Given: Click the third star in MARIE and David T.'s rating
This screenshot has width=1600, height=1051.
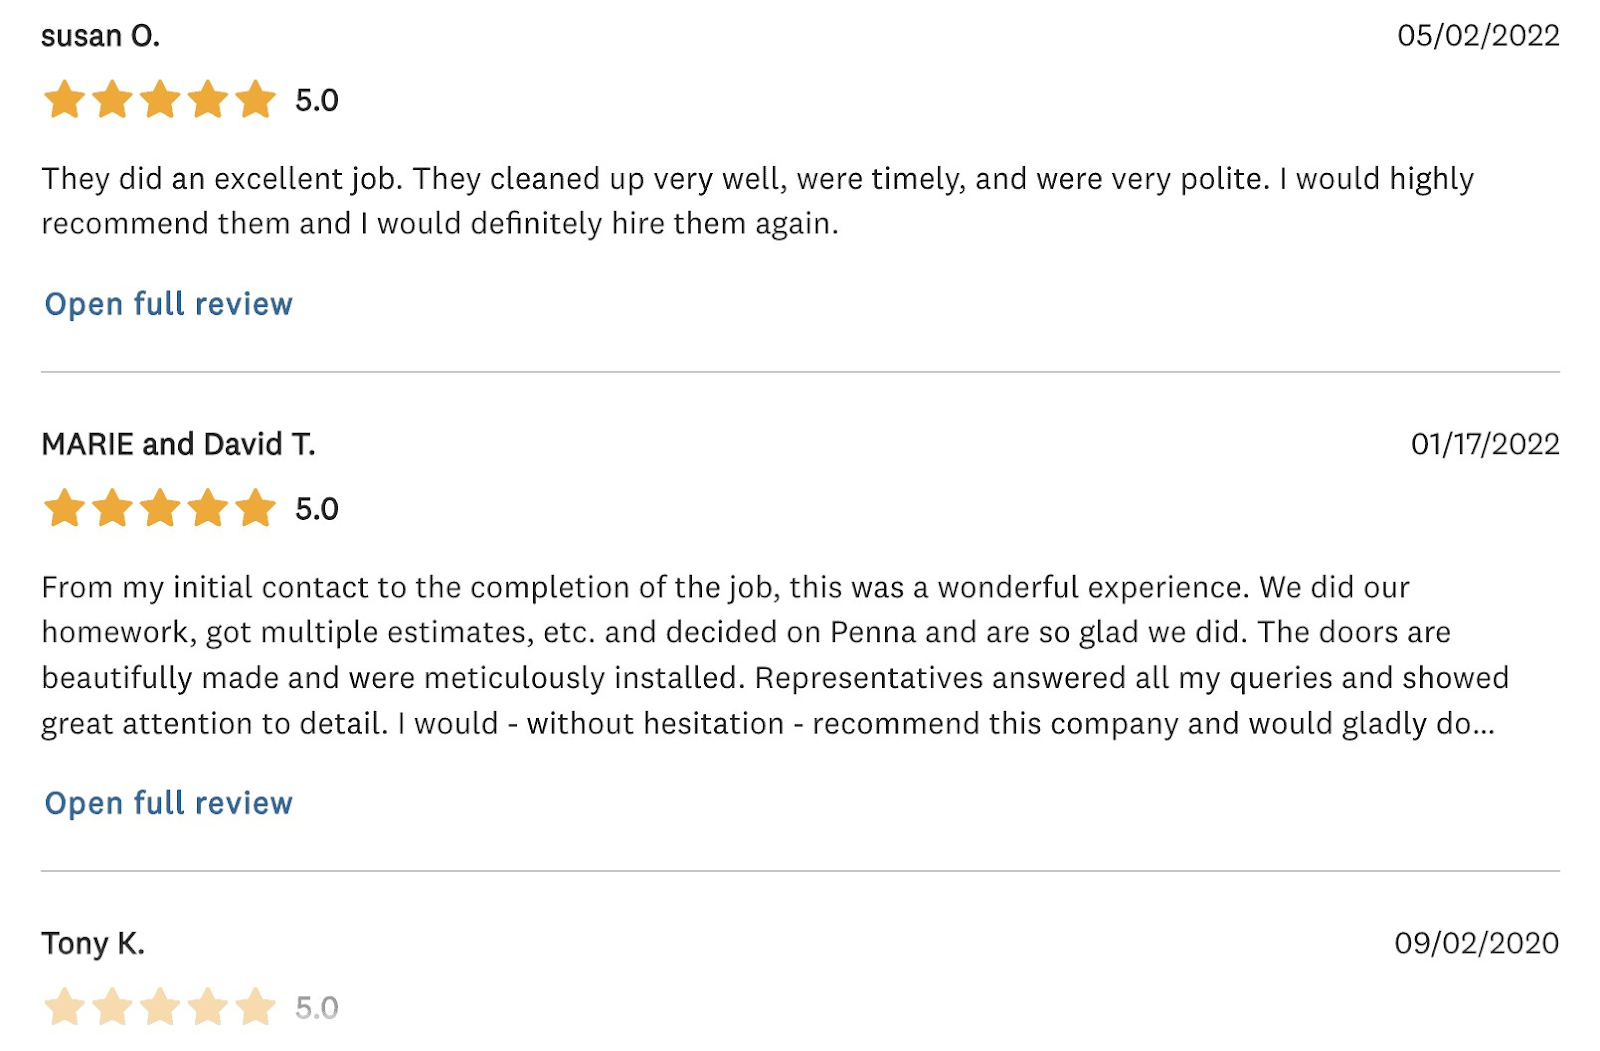Looking at the screenshot, I should (159, 508).
